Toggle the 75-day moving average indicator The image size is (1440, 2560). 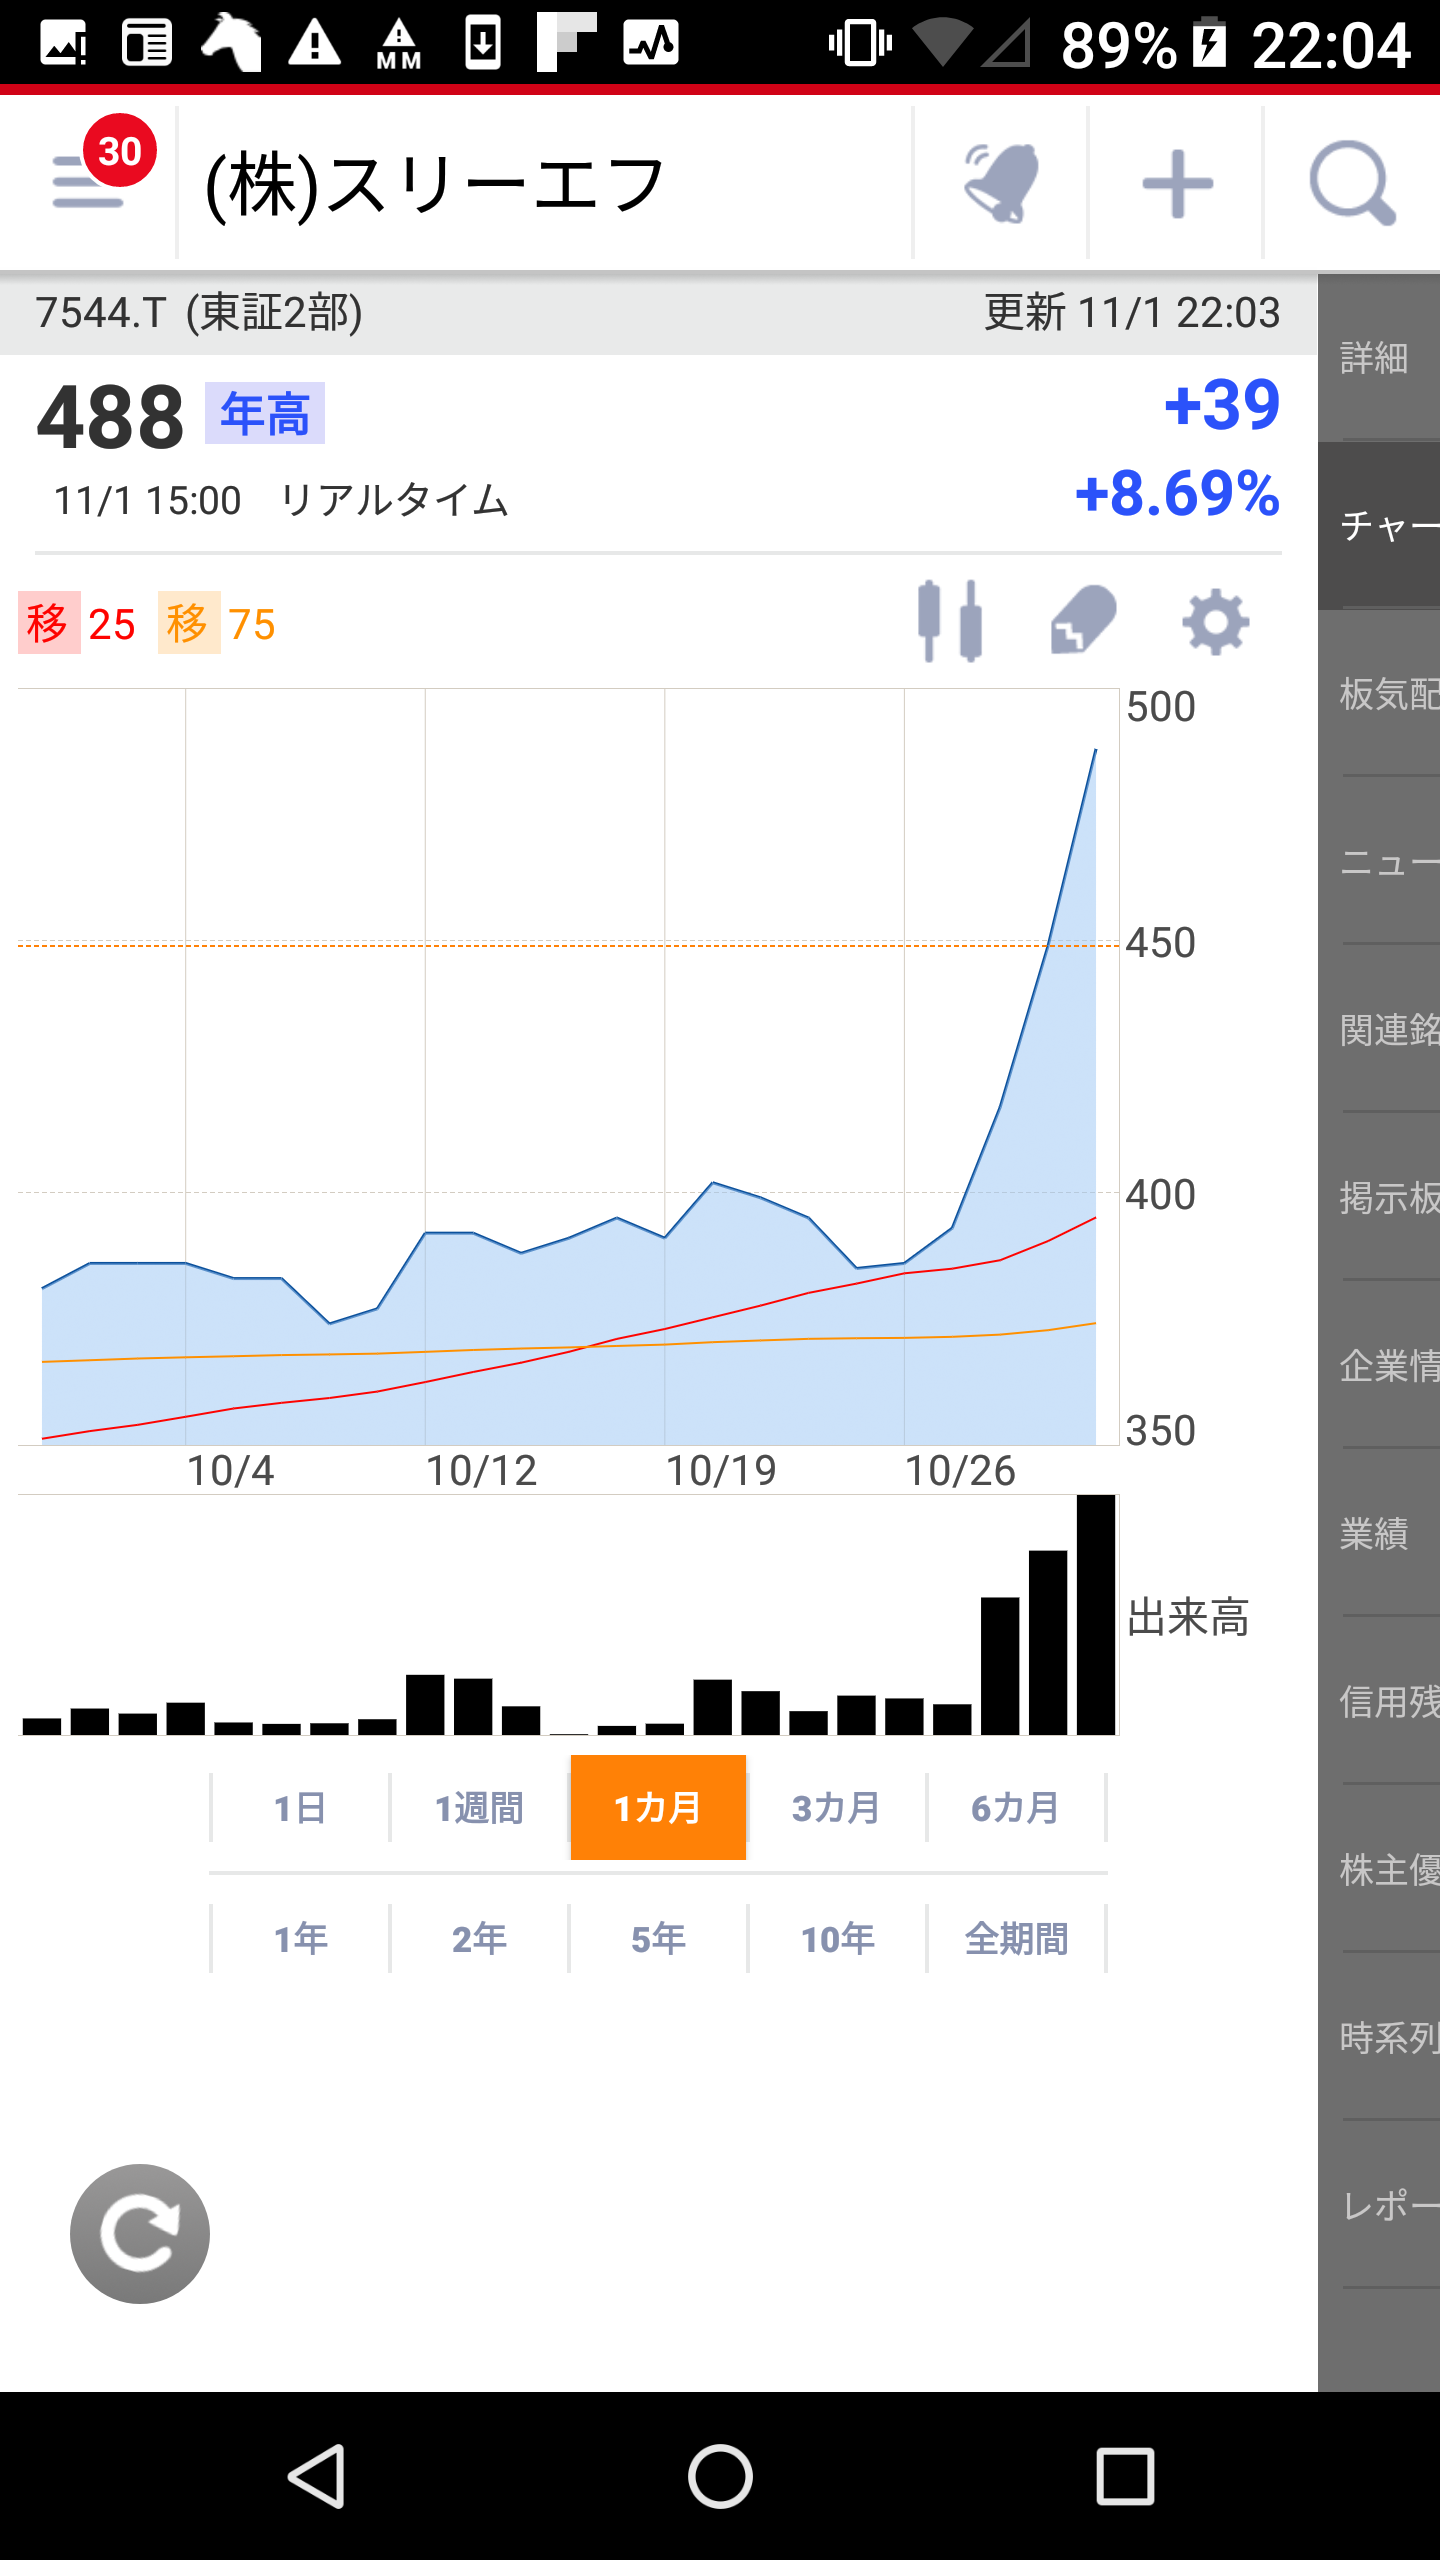pos(217,623)
